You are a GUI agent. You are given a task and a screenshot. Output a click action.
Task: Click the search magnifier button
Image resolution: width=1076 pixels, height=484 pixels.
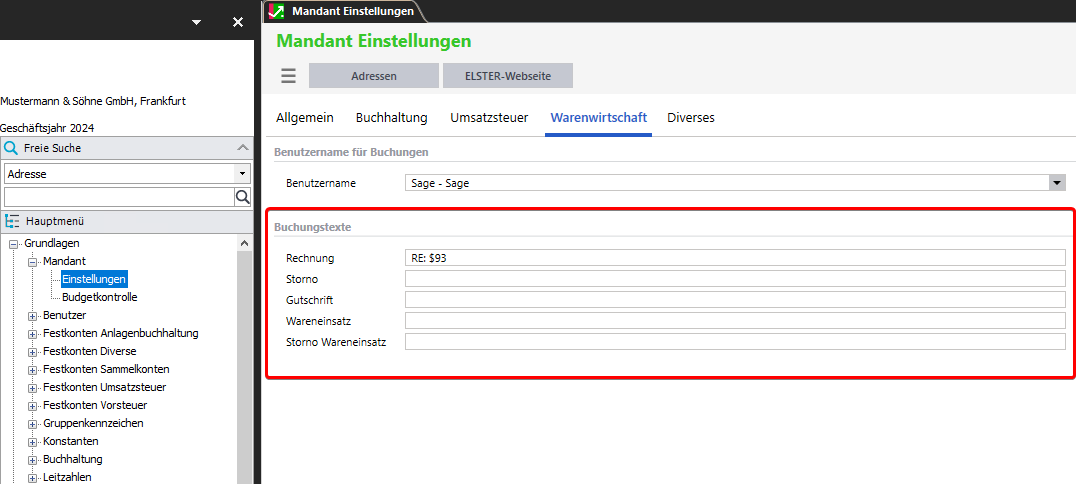point(242,197)
